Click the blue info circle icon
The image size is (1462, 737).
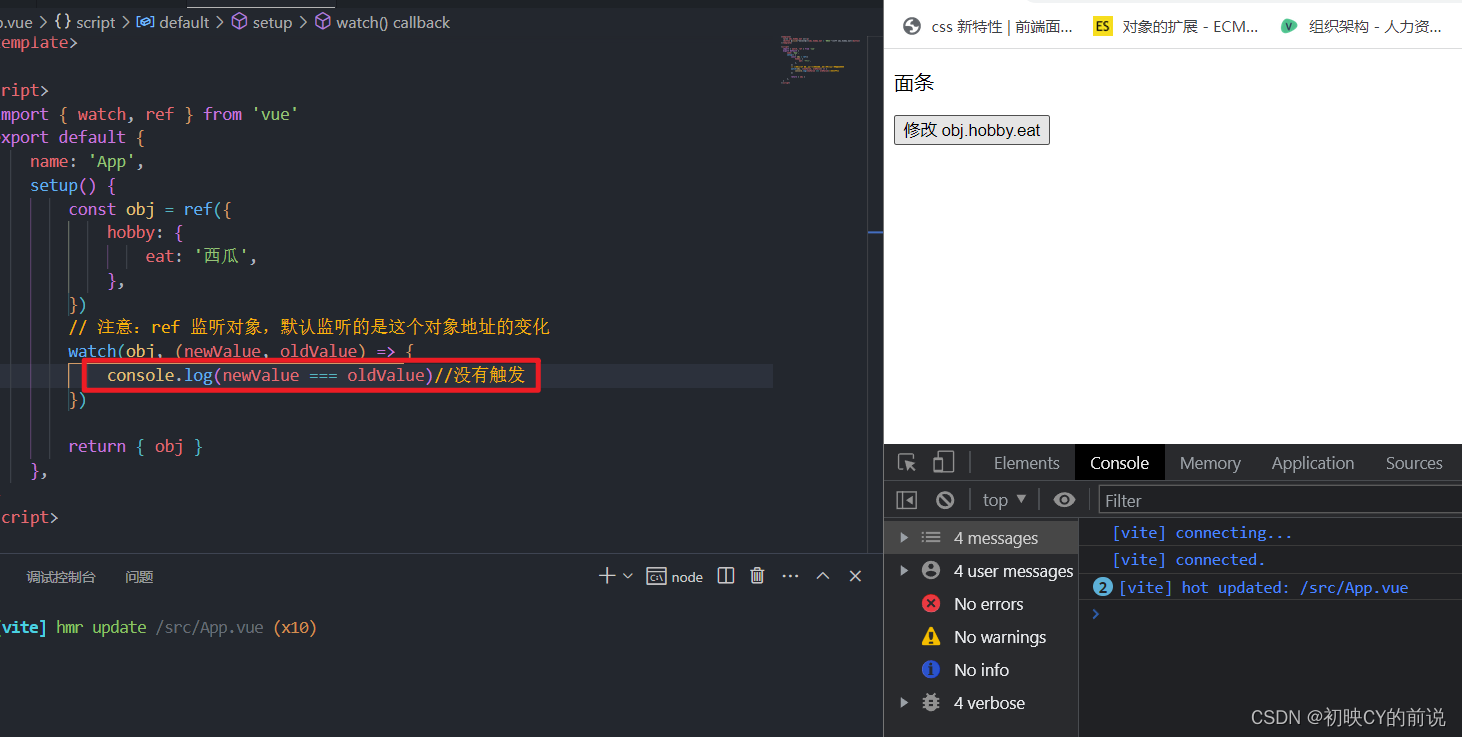[931, 670]
